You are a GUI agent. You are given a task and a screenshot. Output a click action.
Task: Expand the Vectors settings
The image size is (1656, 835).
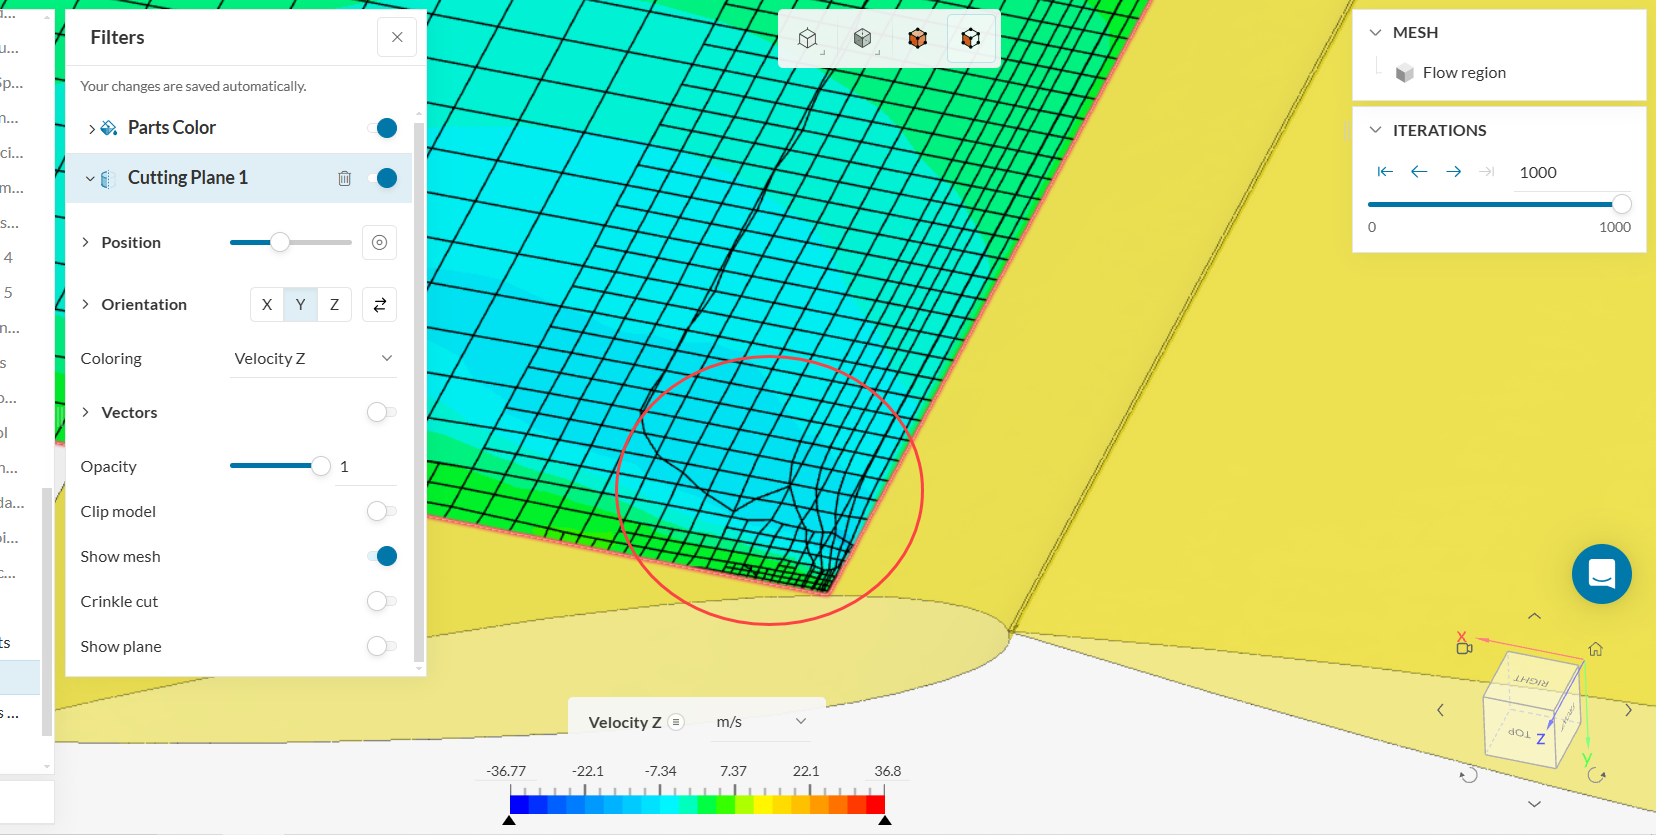pyautogui.click(x=85, y=412)
